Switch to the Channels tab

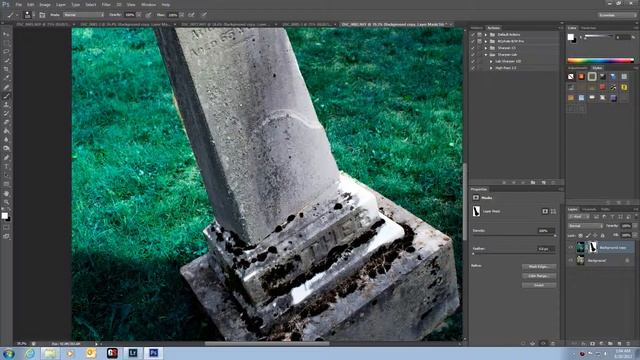pyautogui.click(x=589, y=209)
